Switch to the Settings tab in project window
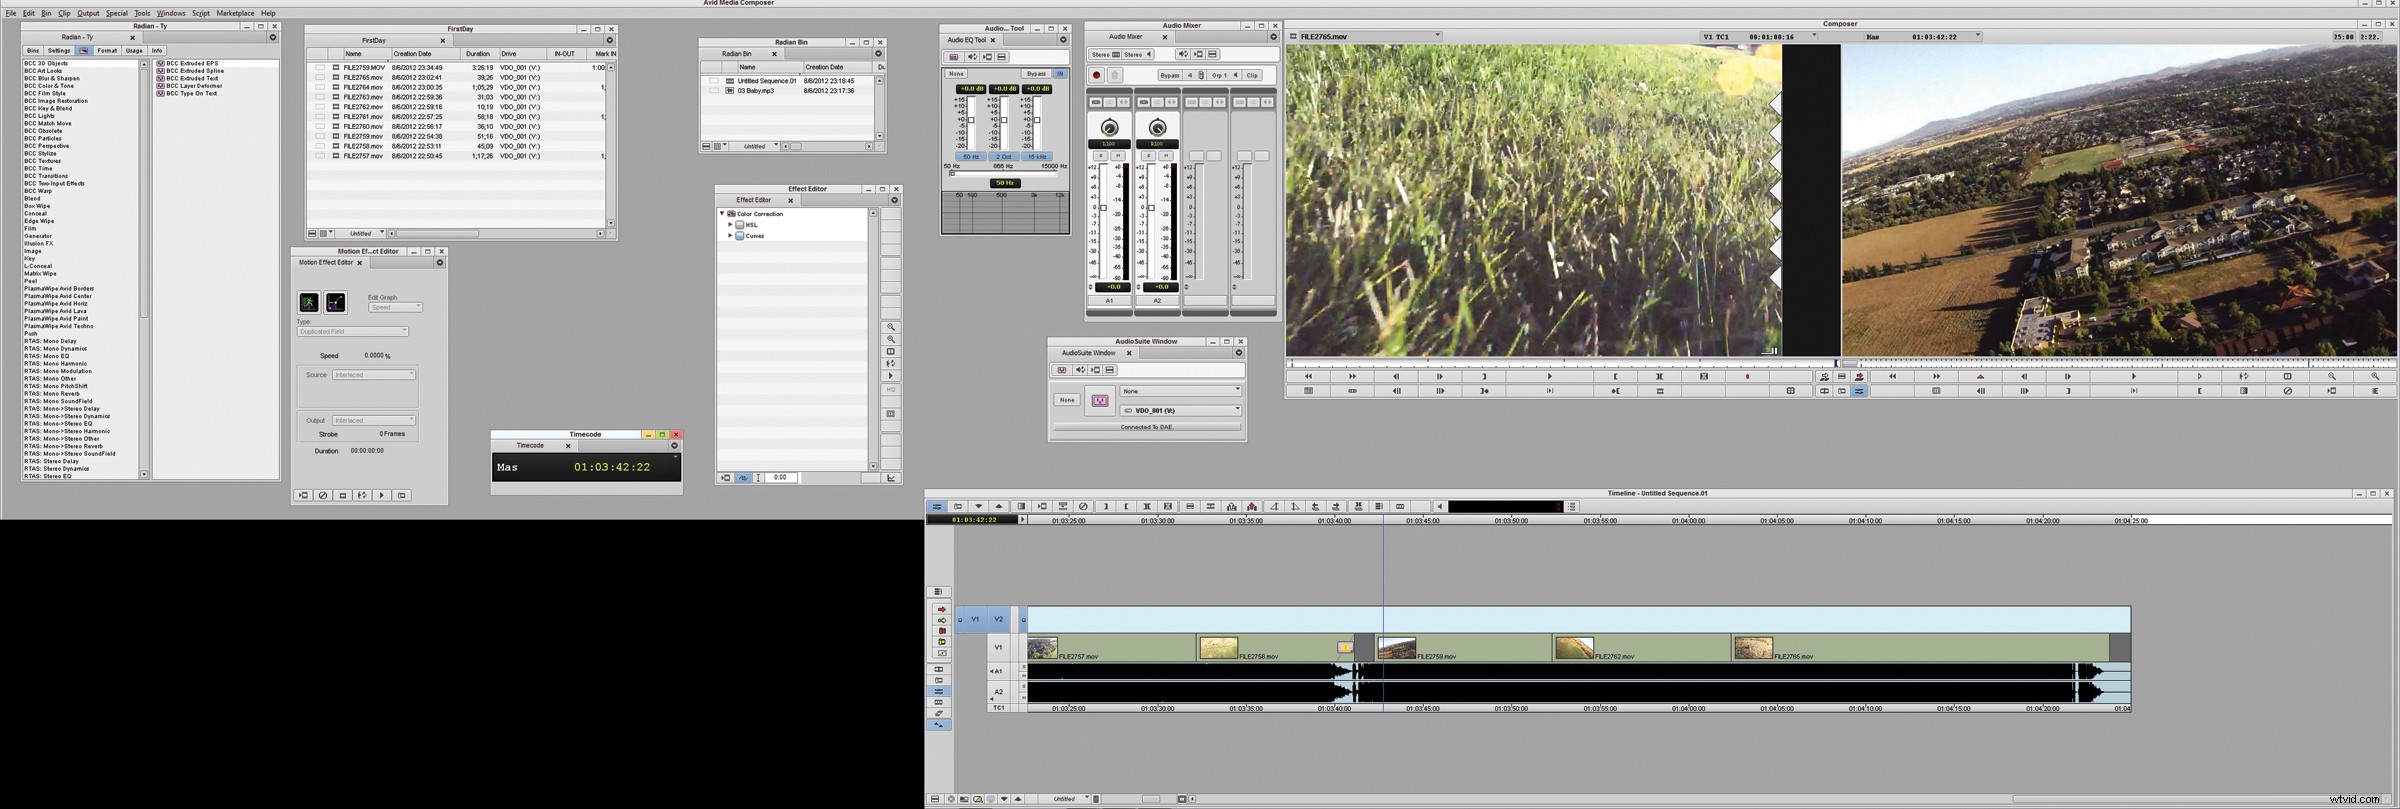2400x809 pixels. point(59,51)
